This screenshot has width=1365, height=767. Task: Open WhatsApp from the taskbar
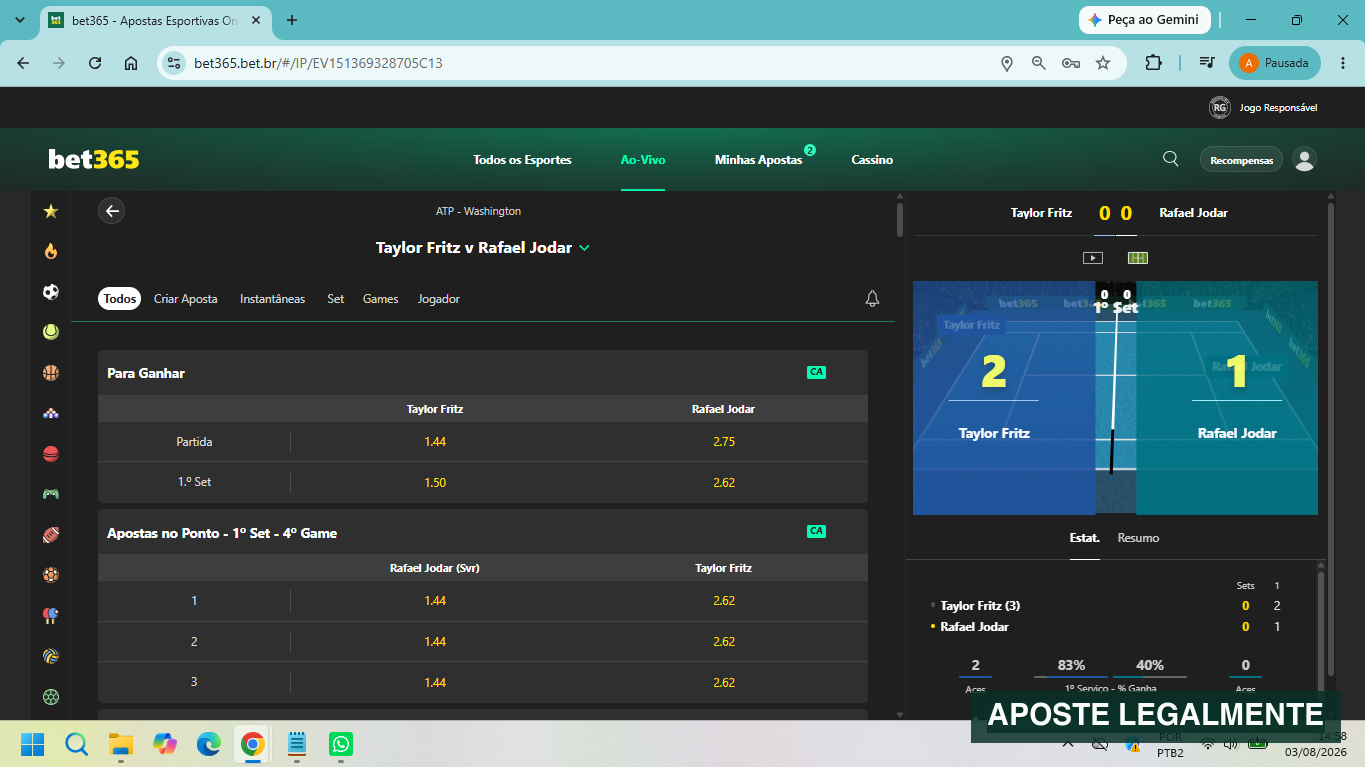click(x=341, y=744)
